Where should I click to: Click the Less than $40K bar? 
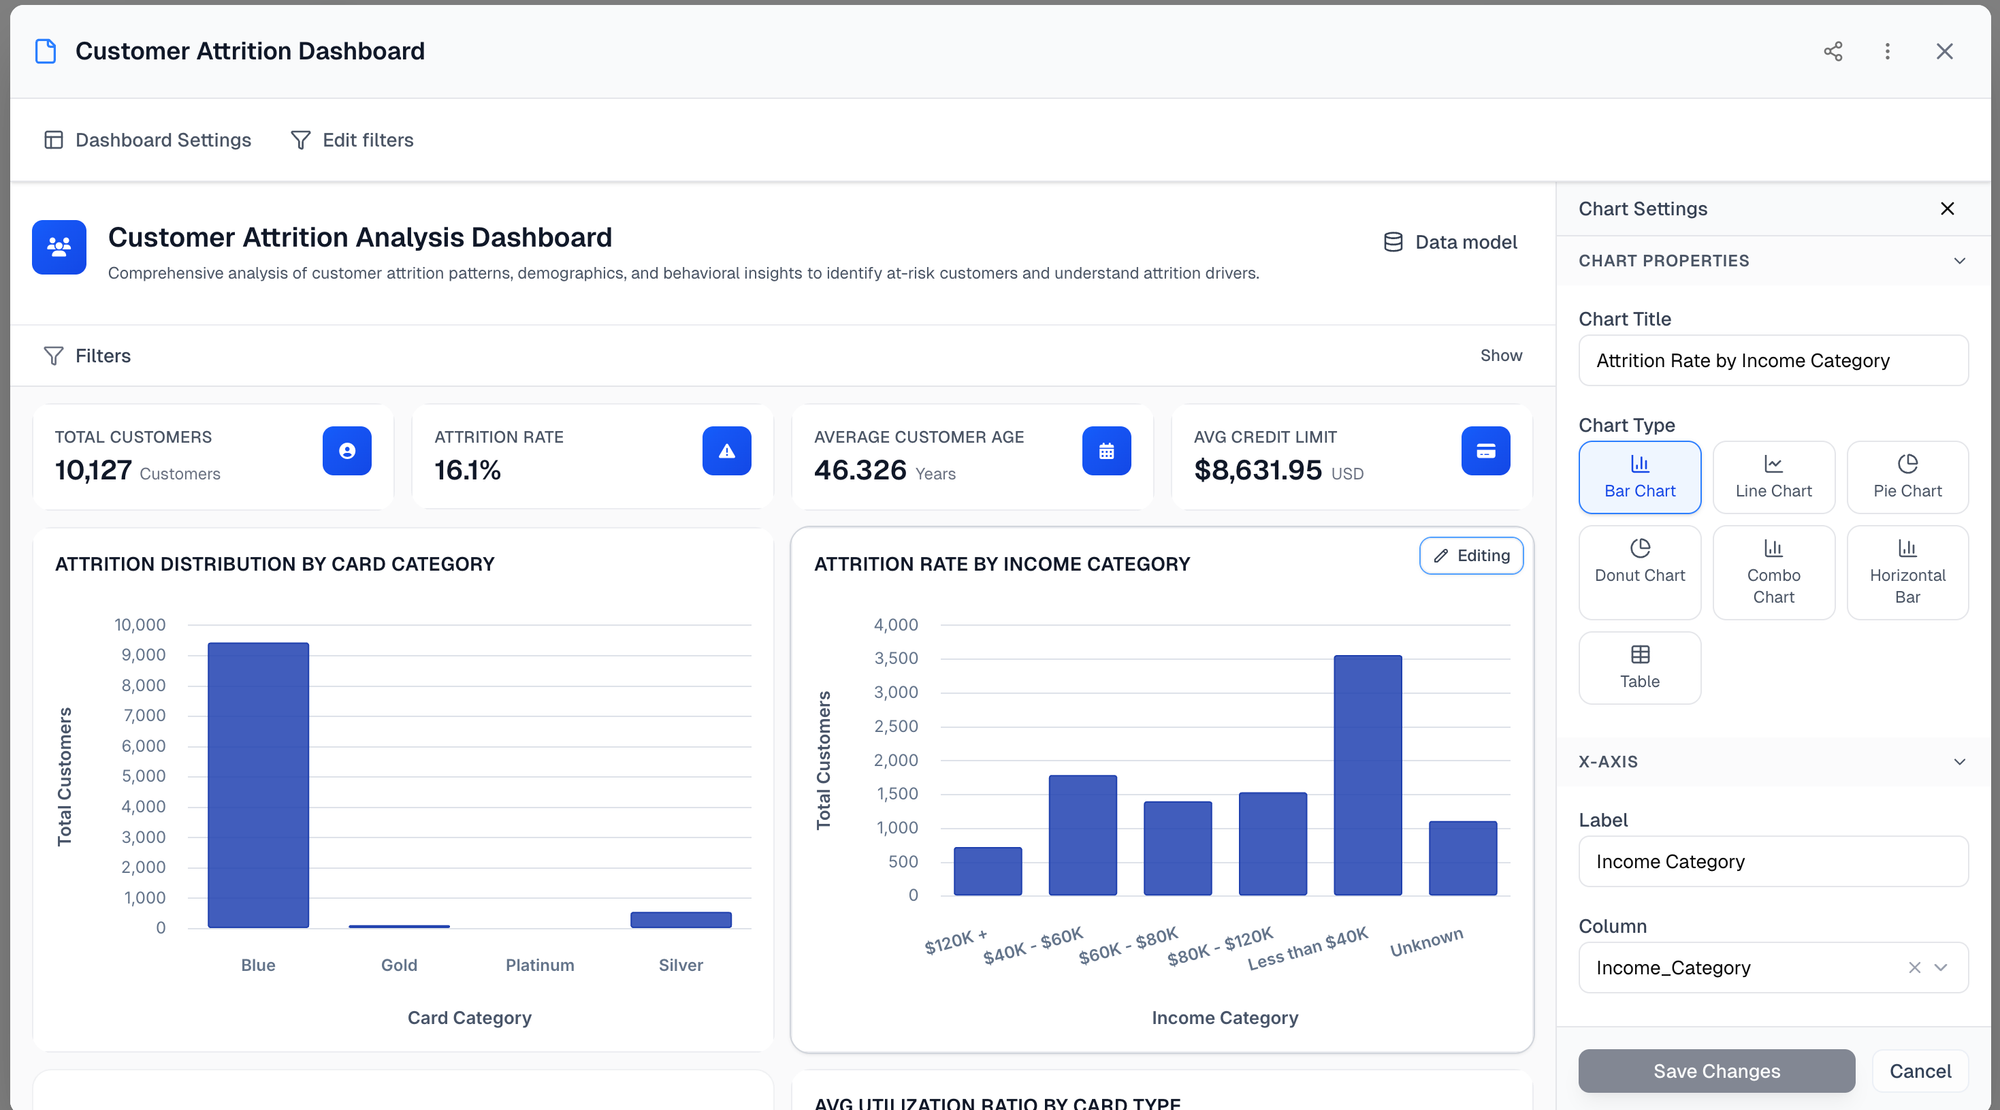1367,775
